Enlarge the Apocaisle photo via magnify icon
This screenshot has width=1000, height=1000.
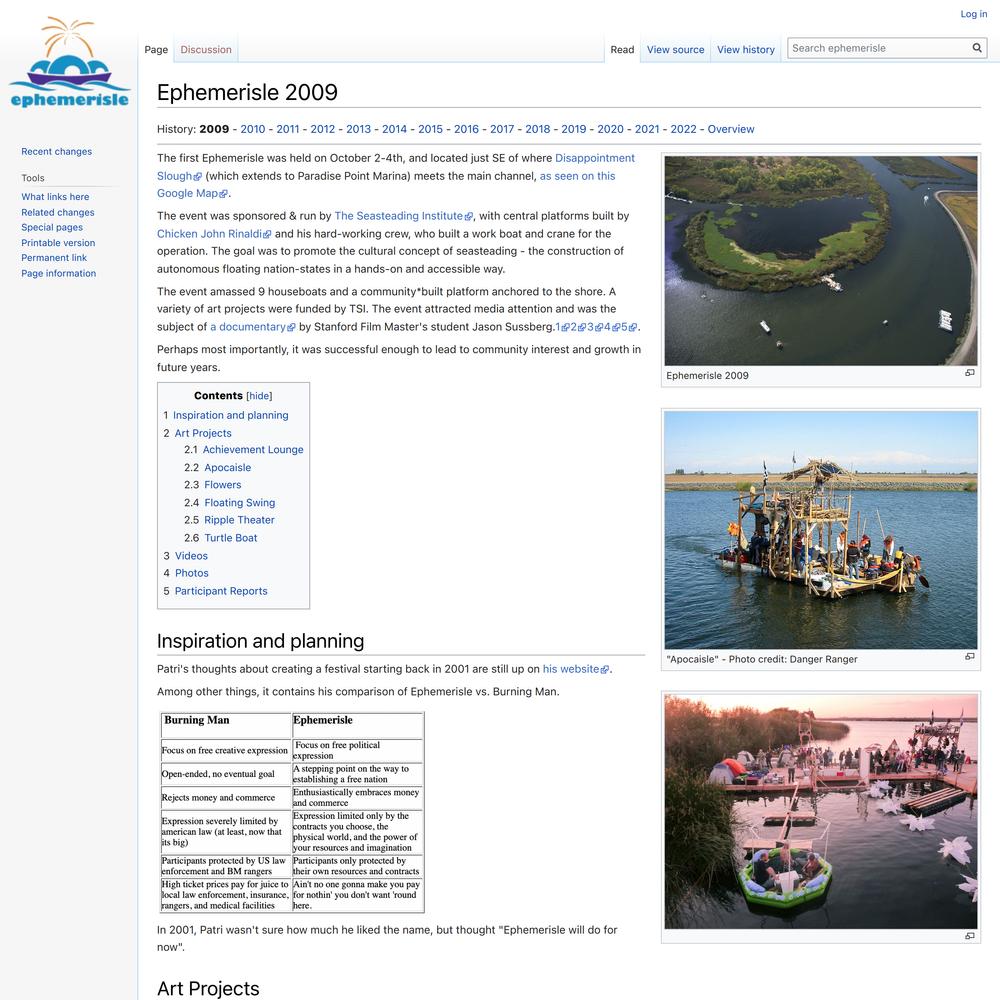pyautogui.click(x=969, y=656)
